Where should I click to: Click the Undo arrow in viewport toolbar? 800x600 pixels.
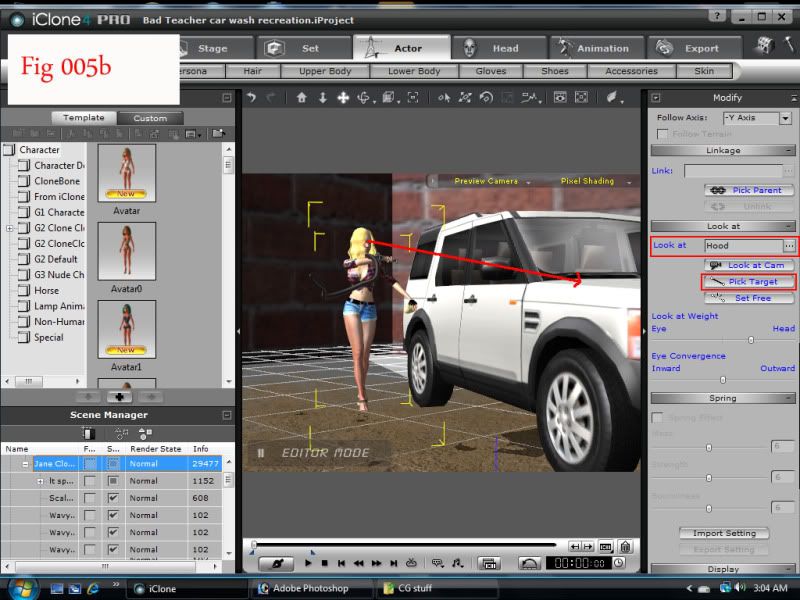[x=252, y=98]
